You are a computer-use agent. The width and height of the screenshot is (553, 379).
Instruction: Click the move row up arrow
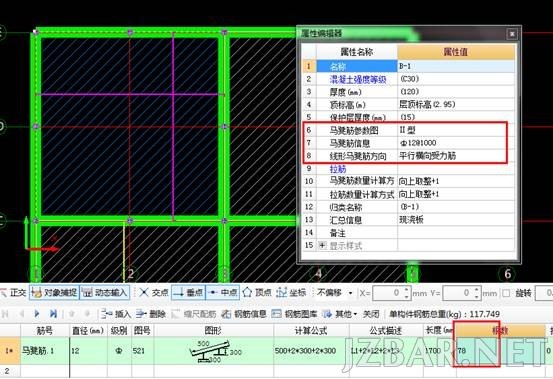[72, 313]
